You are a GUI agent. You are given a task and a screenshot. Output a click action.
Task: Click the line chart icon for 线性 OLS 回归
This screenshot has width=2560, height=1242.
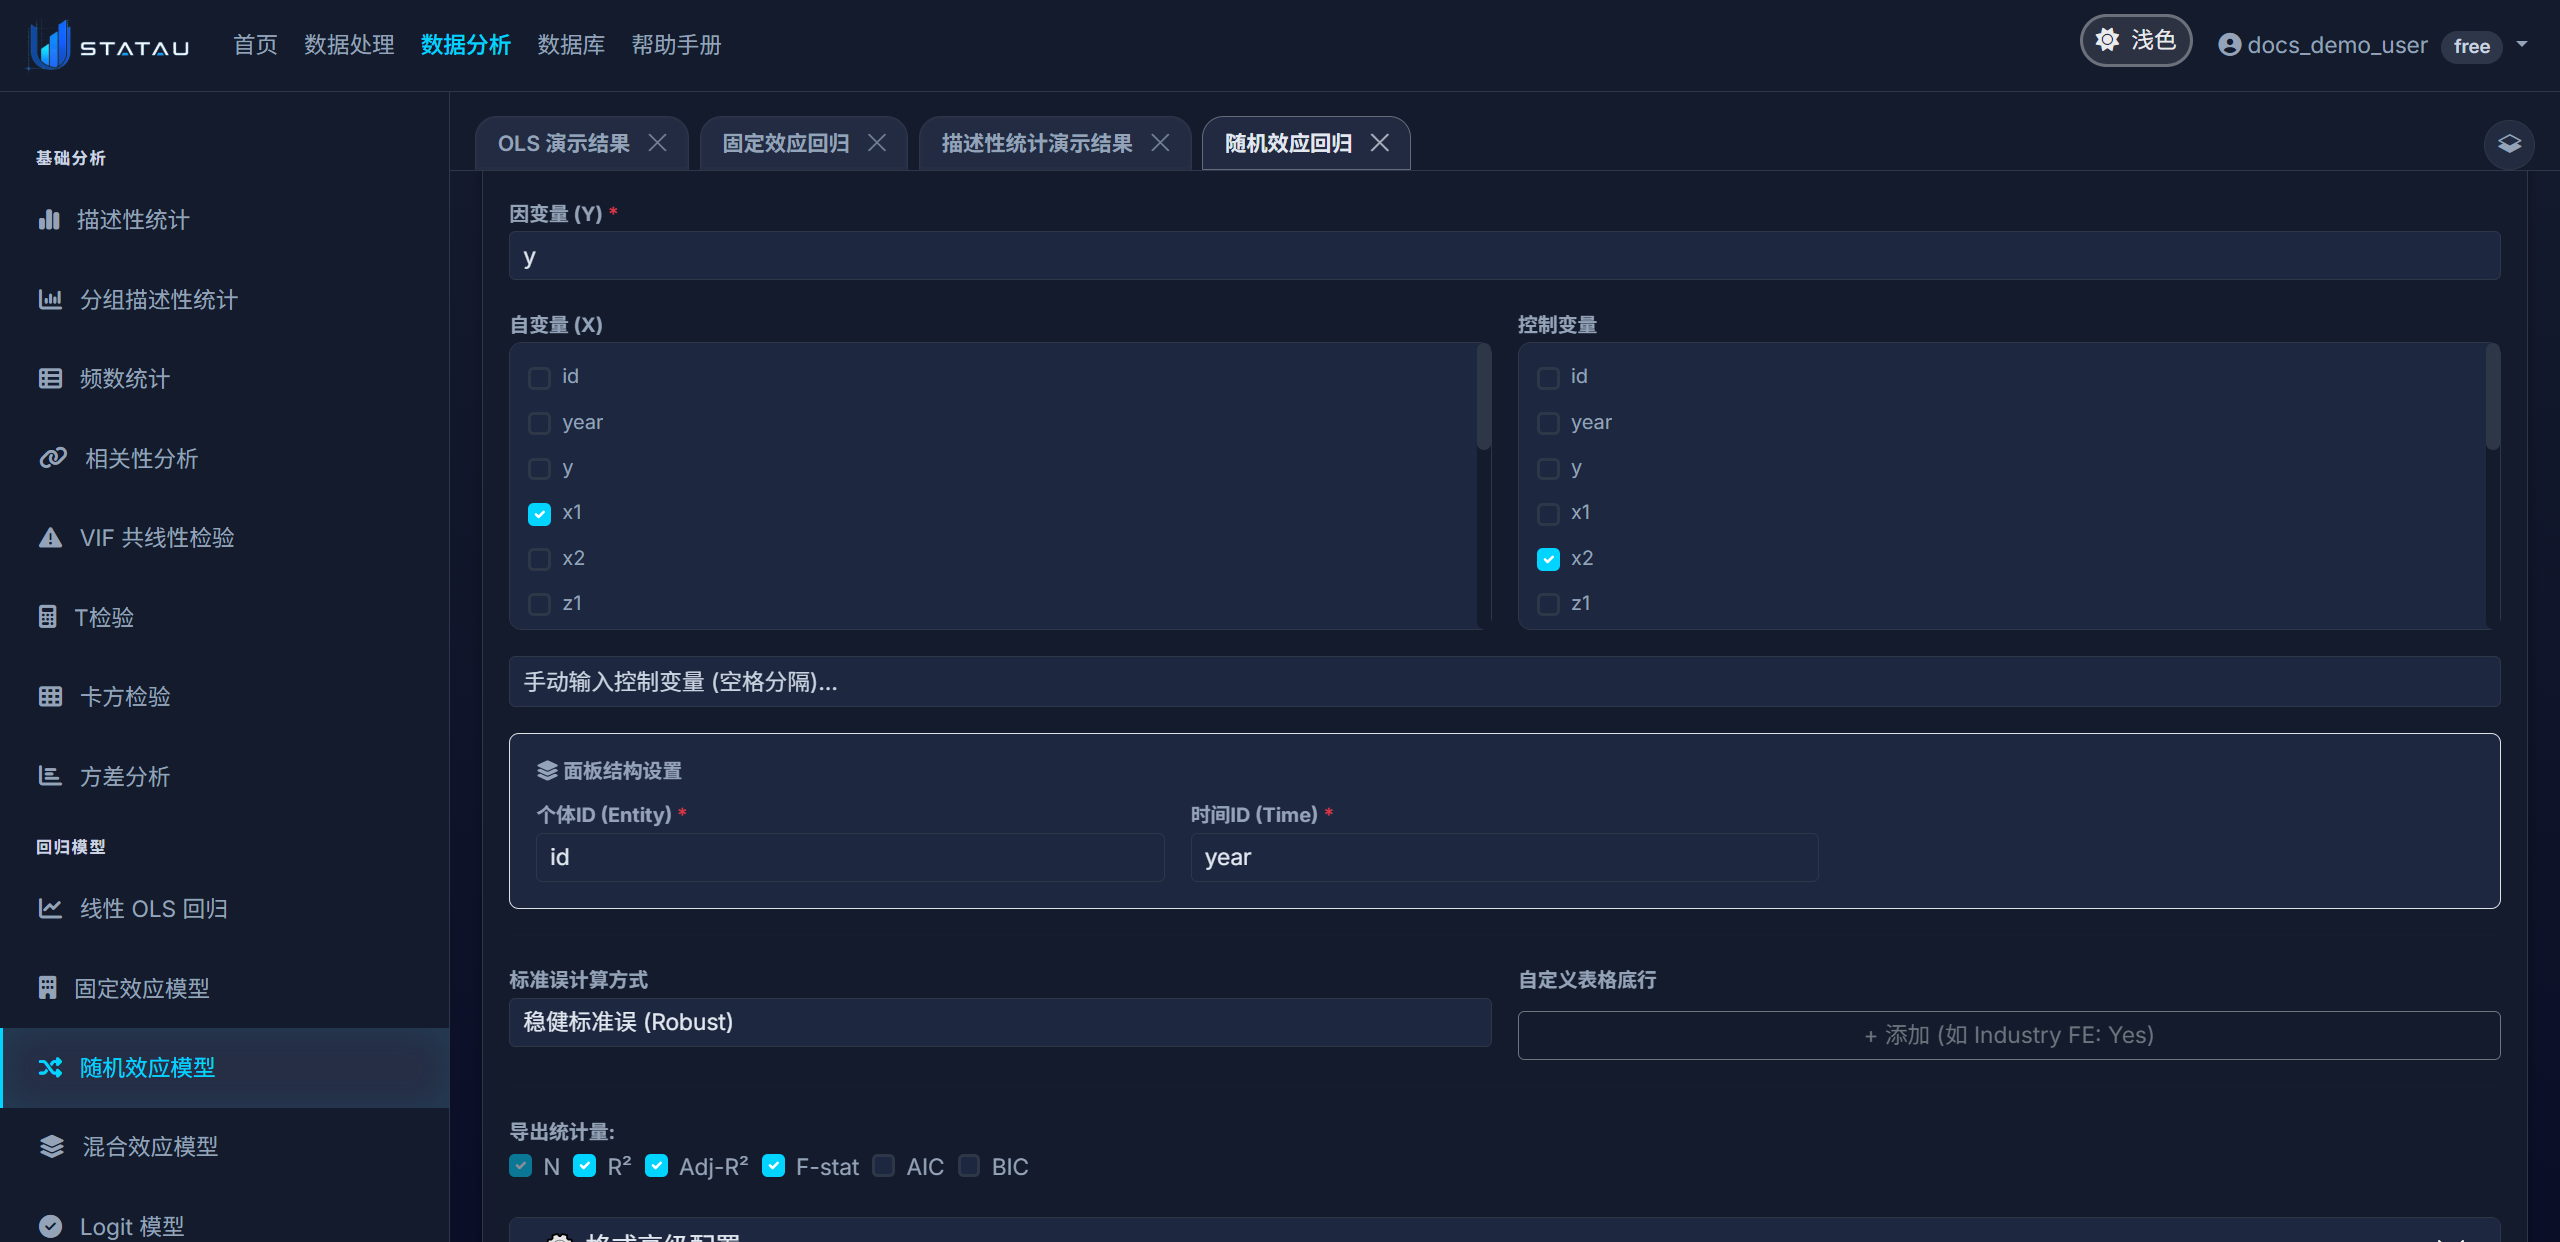(50, 908)
